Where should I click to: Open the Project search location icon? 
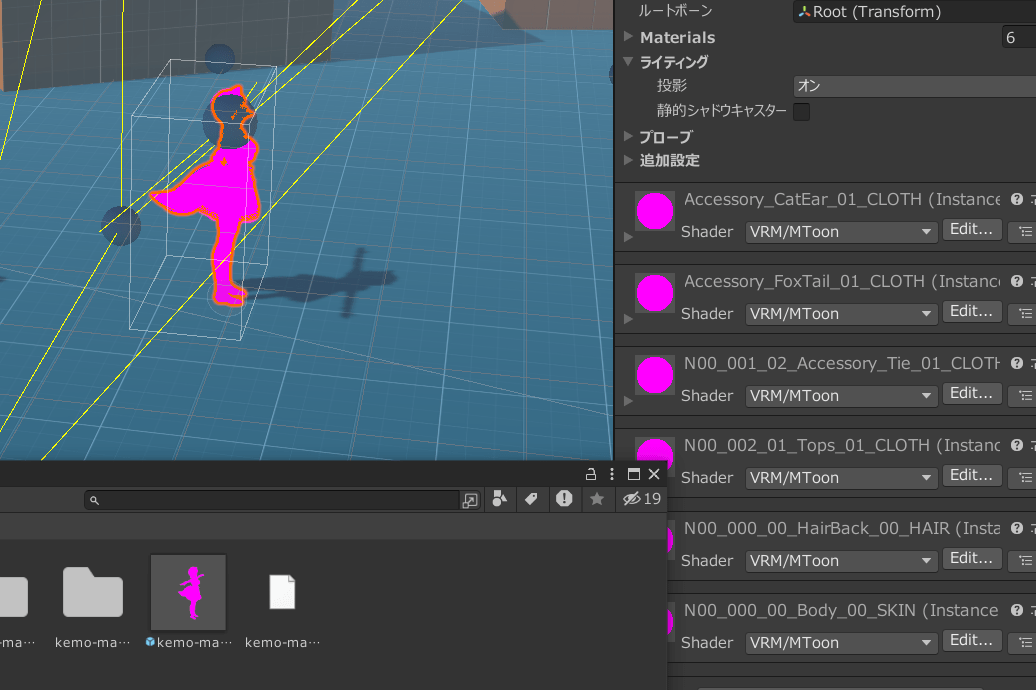(470, 500)
